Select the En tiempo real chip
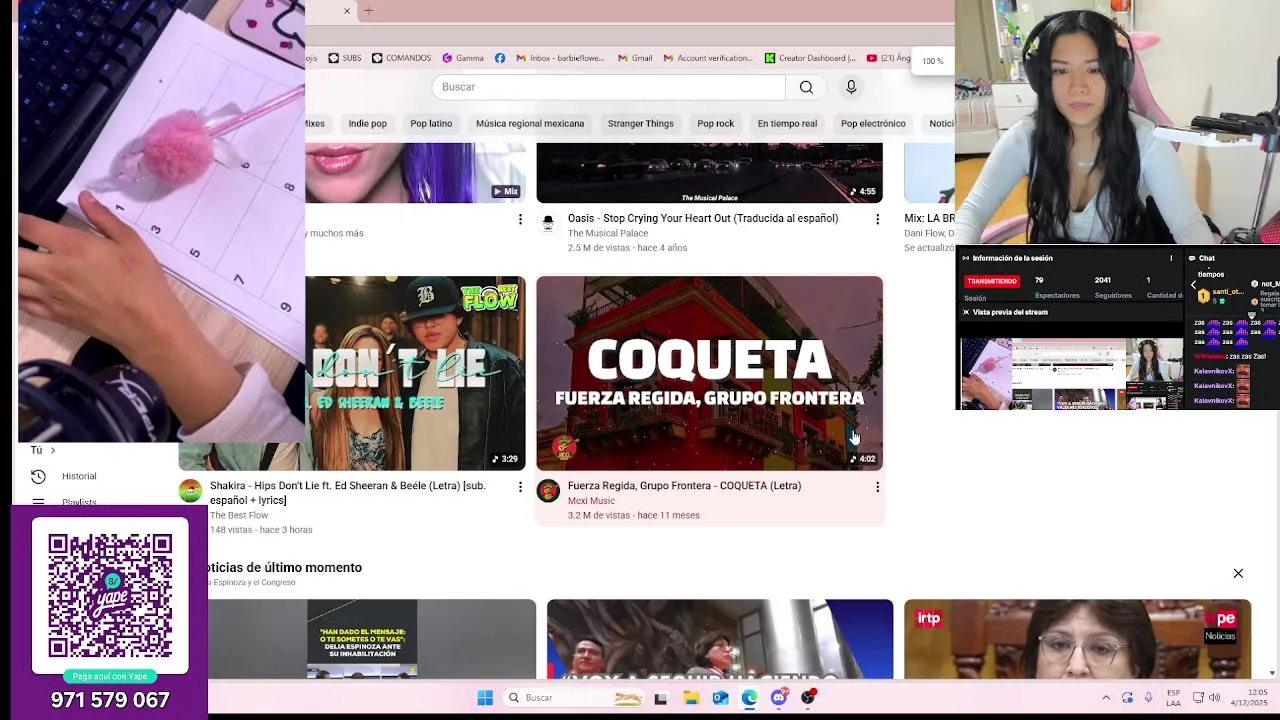The image size is (1280, 720). point(787,123)
